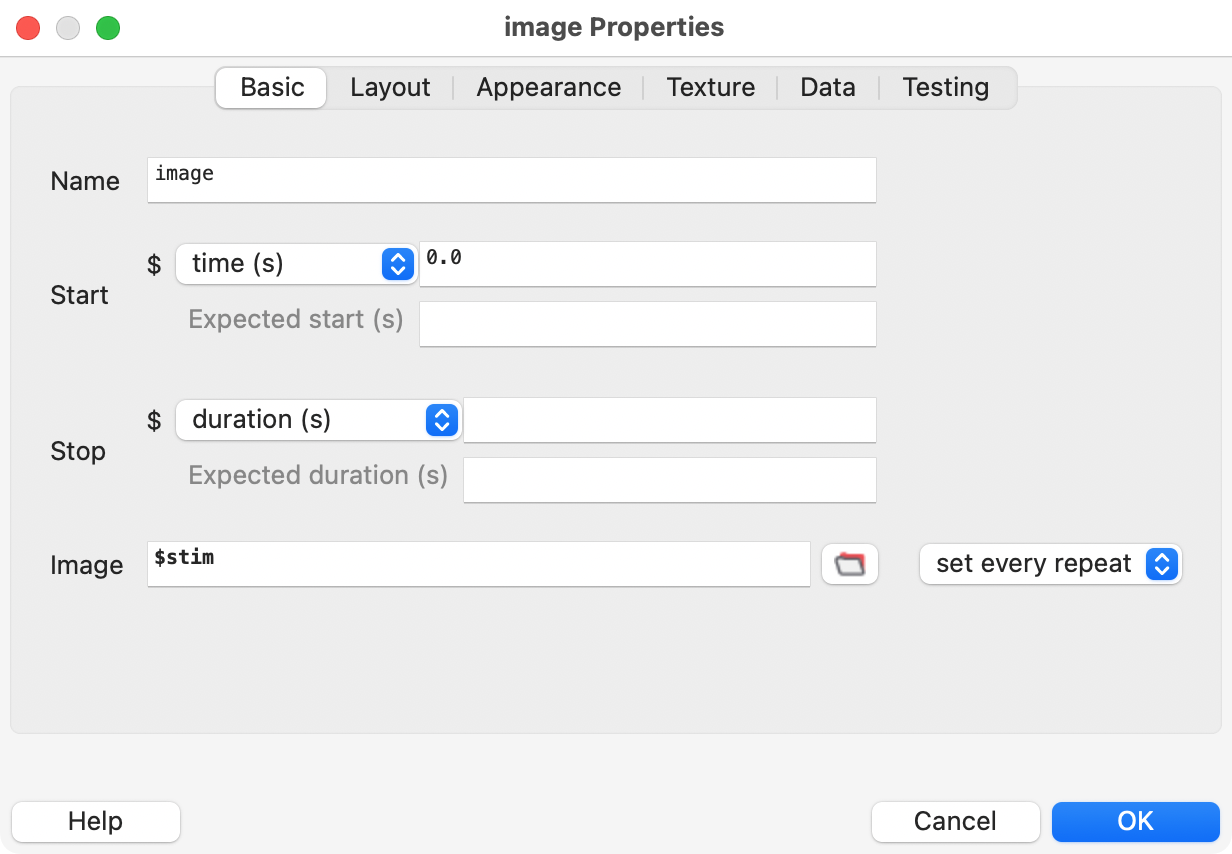Viewport: 1232px width, 854px height.
Task: Focus the Start time value field
Action: (x=647, y=264)
